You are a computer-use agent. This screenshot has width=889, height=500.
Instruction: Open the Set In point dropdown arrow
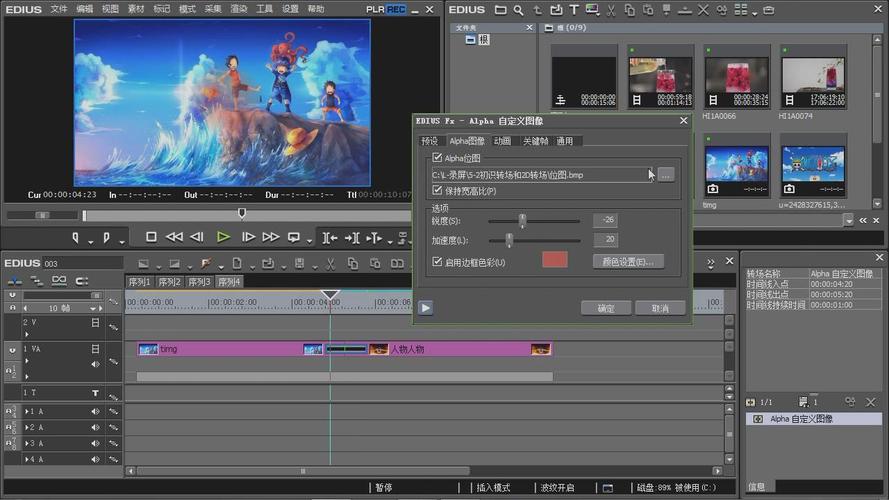pos(91,242)
